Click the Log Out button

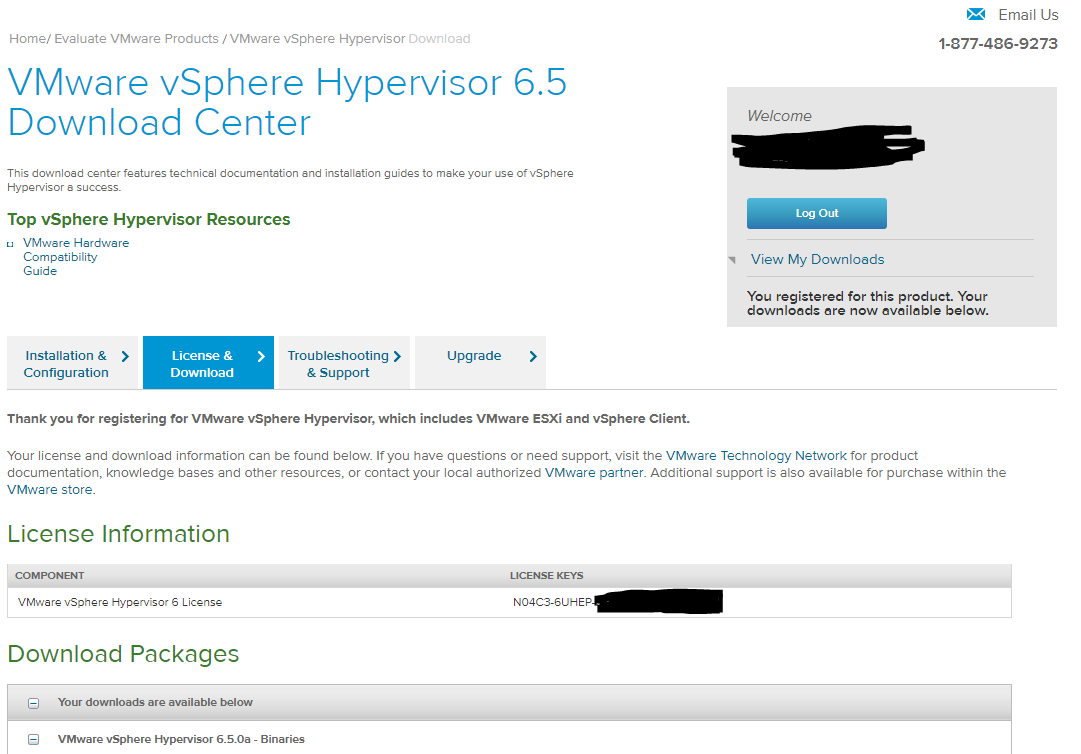(x=816, y=214)
